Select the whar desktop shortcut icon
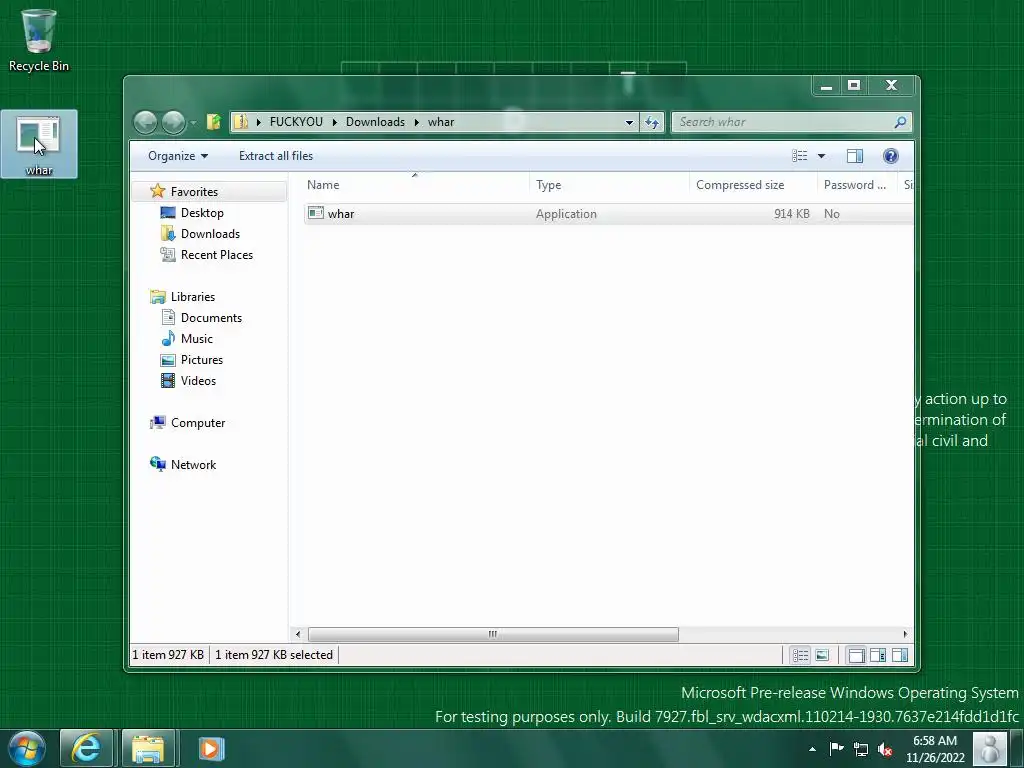This screenshot has height=768, width=1024. (39, 144)
